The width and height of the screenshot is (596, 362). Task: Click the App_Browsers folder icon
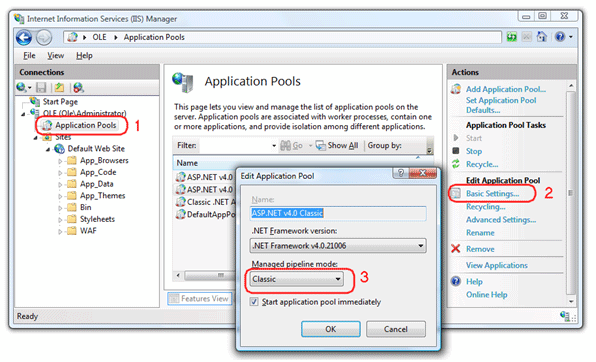[x=72, y=160]
